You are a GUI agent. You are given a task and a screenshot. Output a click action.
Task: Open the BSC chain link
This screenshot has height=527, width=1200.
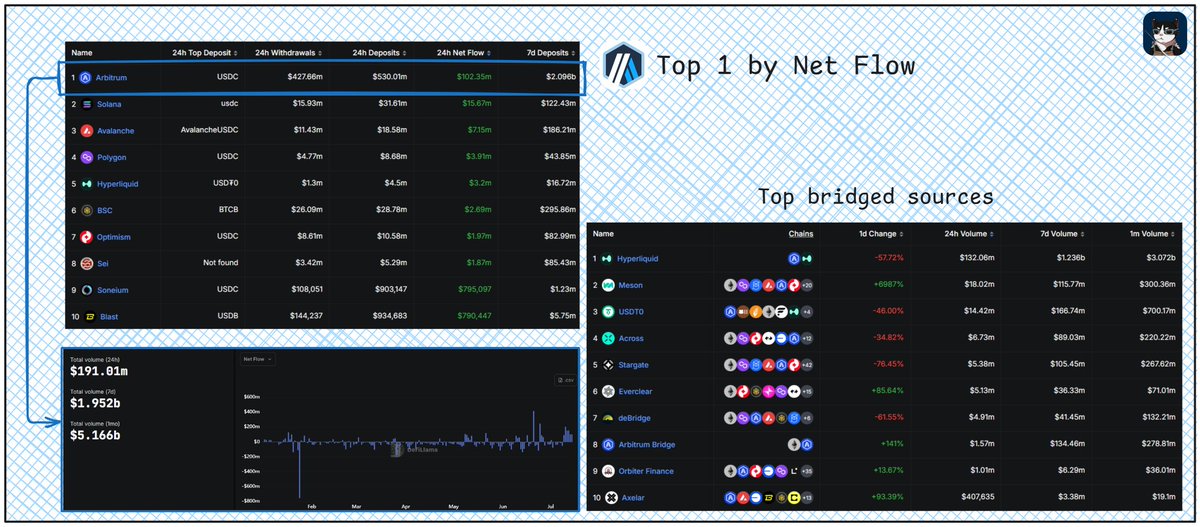point(106,211)
